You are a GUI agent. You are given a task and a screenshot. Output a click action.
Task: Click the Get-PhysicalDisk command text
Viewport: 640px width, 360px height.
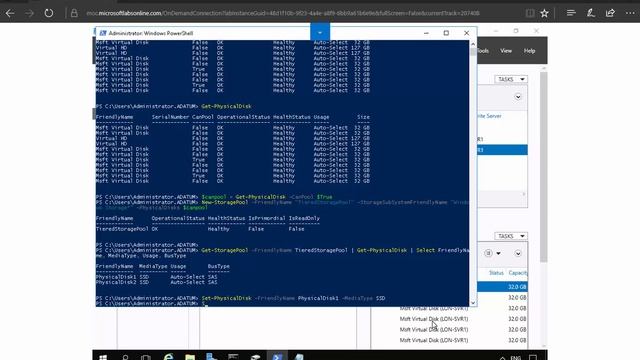(226, 107)
